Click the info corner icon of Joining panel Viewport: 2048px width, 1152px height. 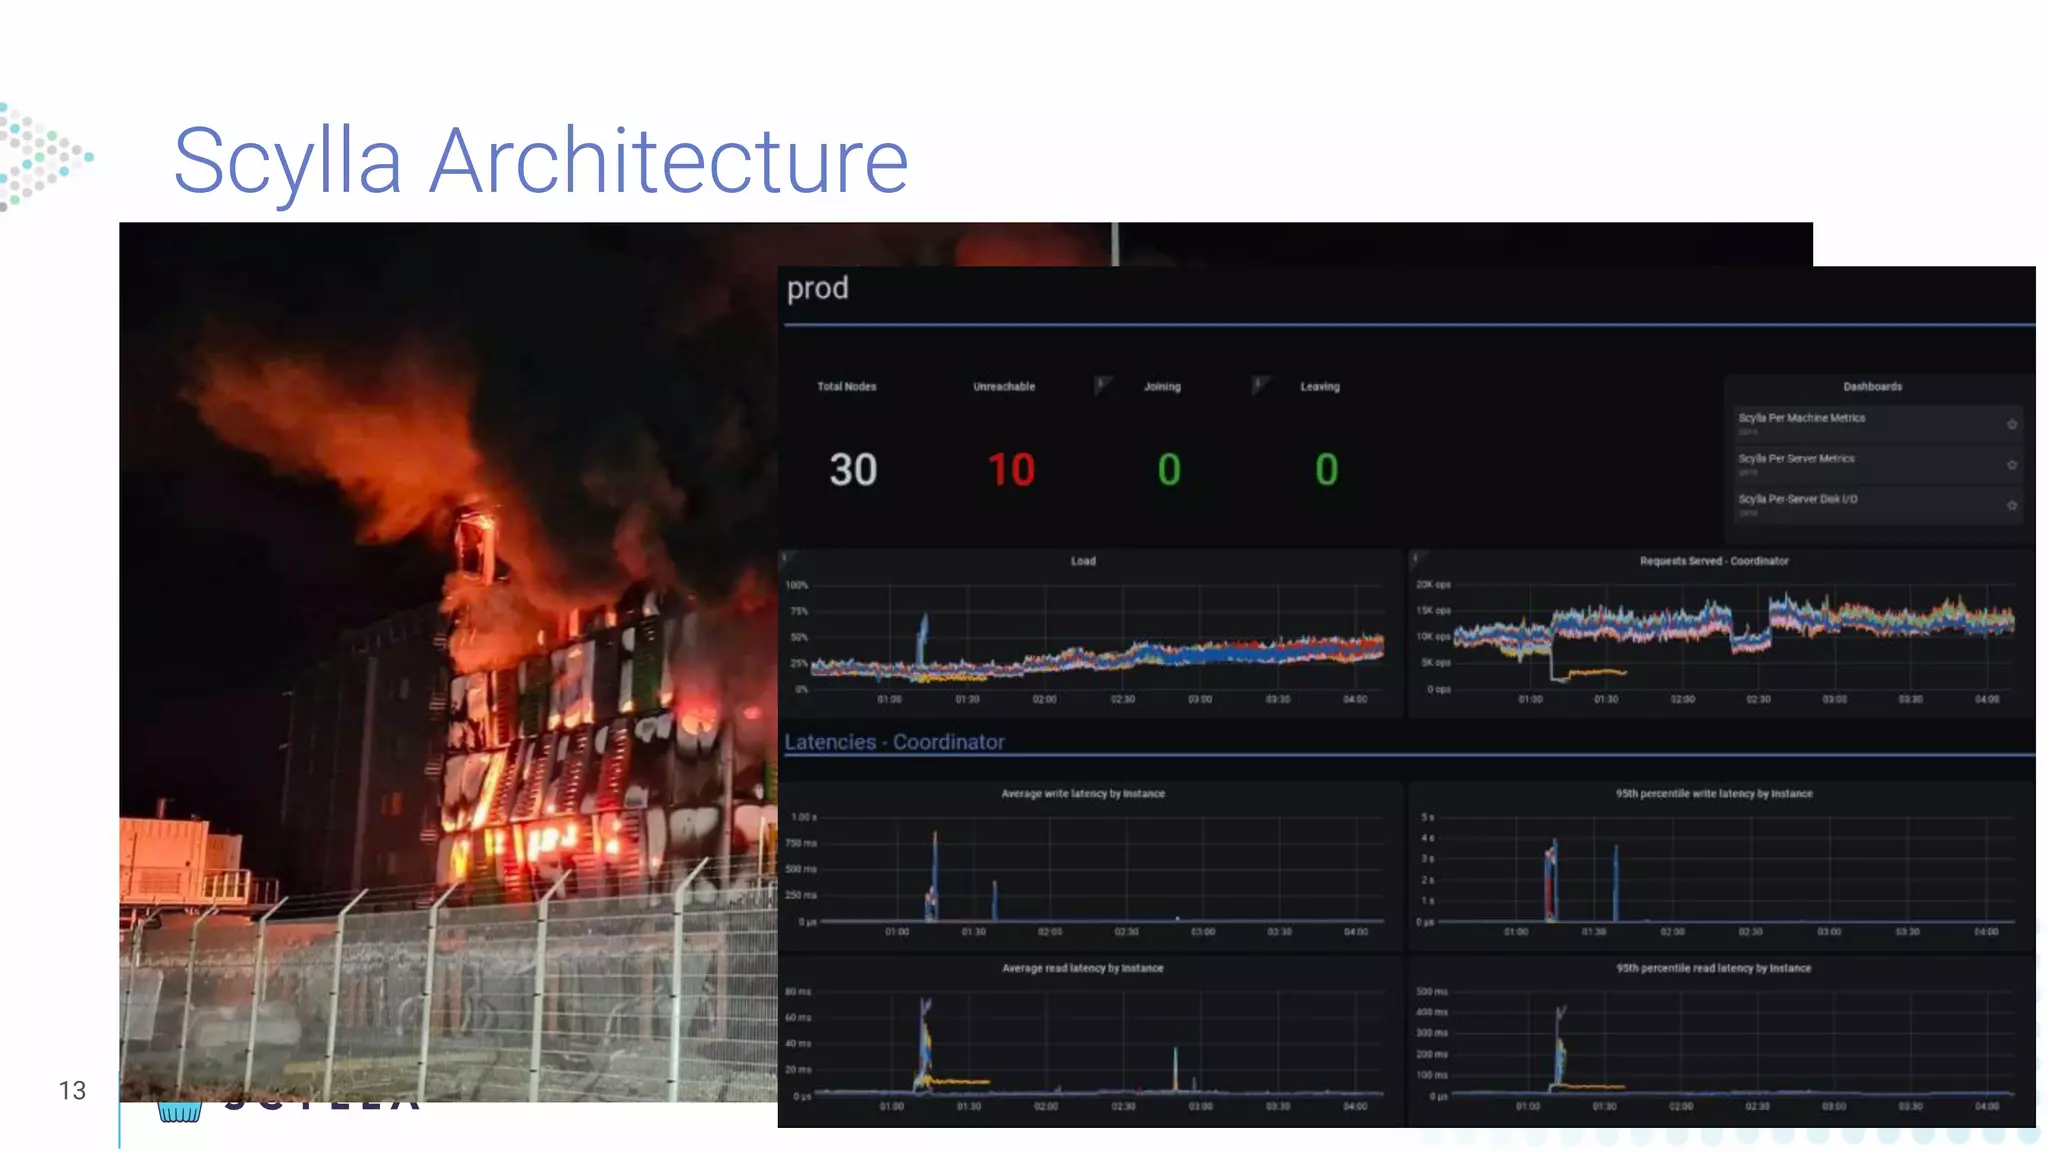pyautogui.click(x=1101, y=384)
